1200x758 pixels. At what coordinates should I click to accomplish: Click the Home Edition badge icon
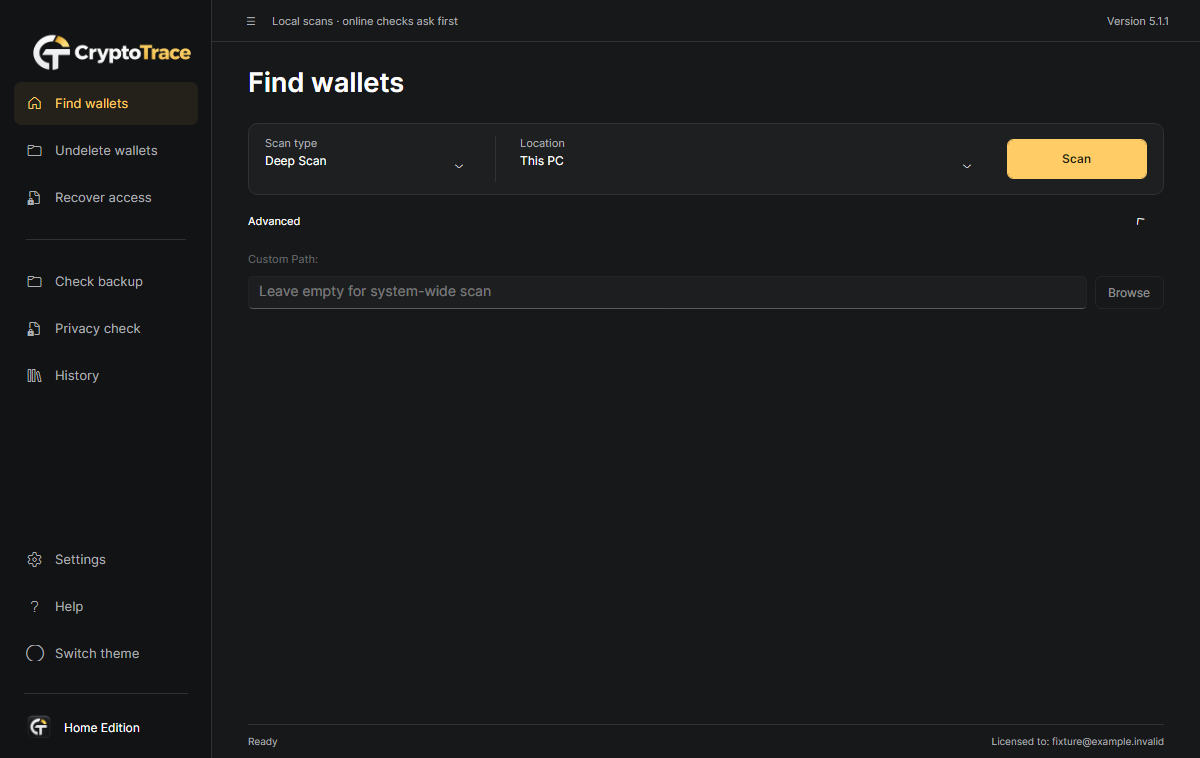click(x=39, y=727)
